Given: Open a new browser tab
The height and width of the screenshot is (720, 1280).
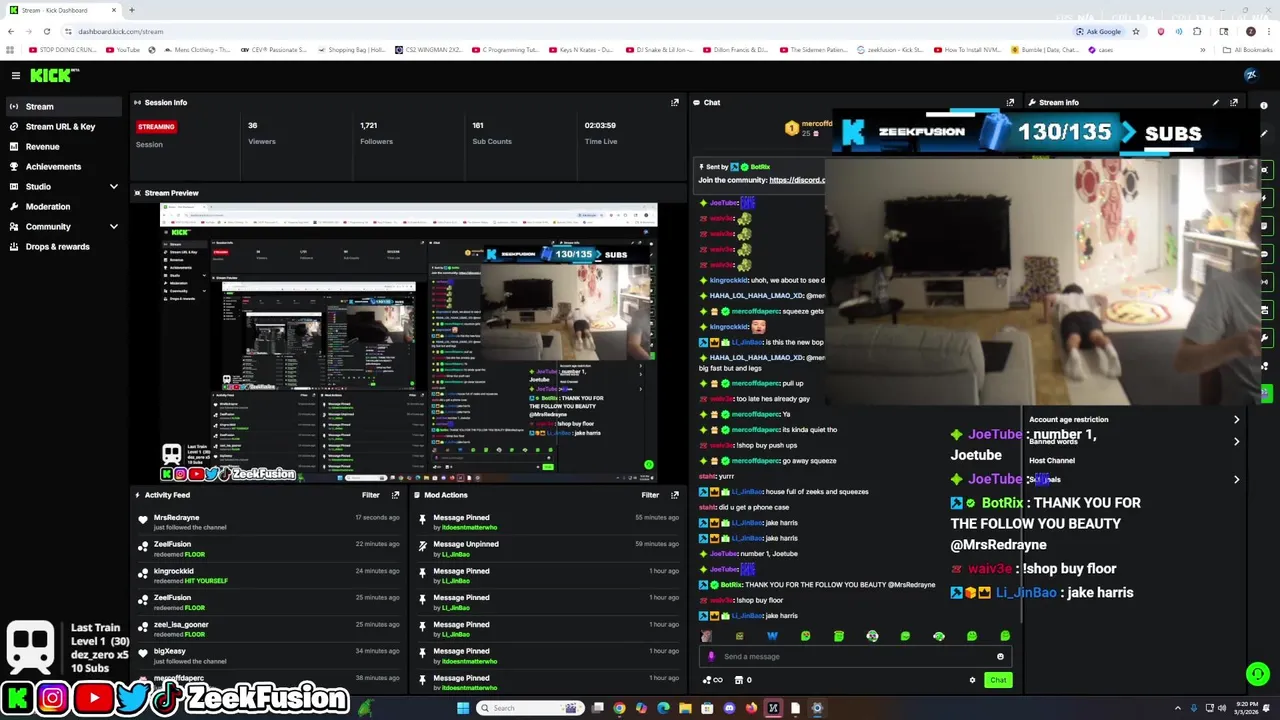Looking at the screenshot, I should pyautogui.click(x=131, y=10).
